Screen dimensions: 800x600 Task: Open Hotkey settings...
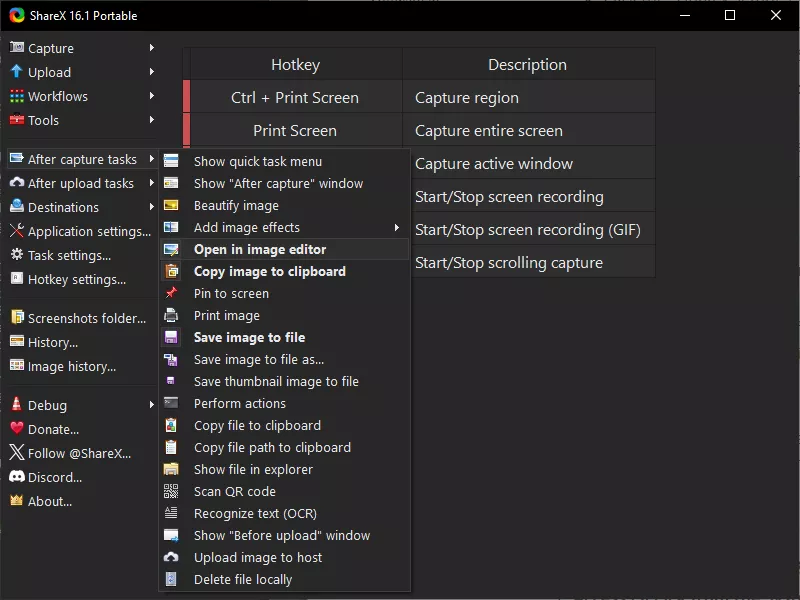pyautogui.click(x=82, y=279)
